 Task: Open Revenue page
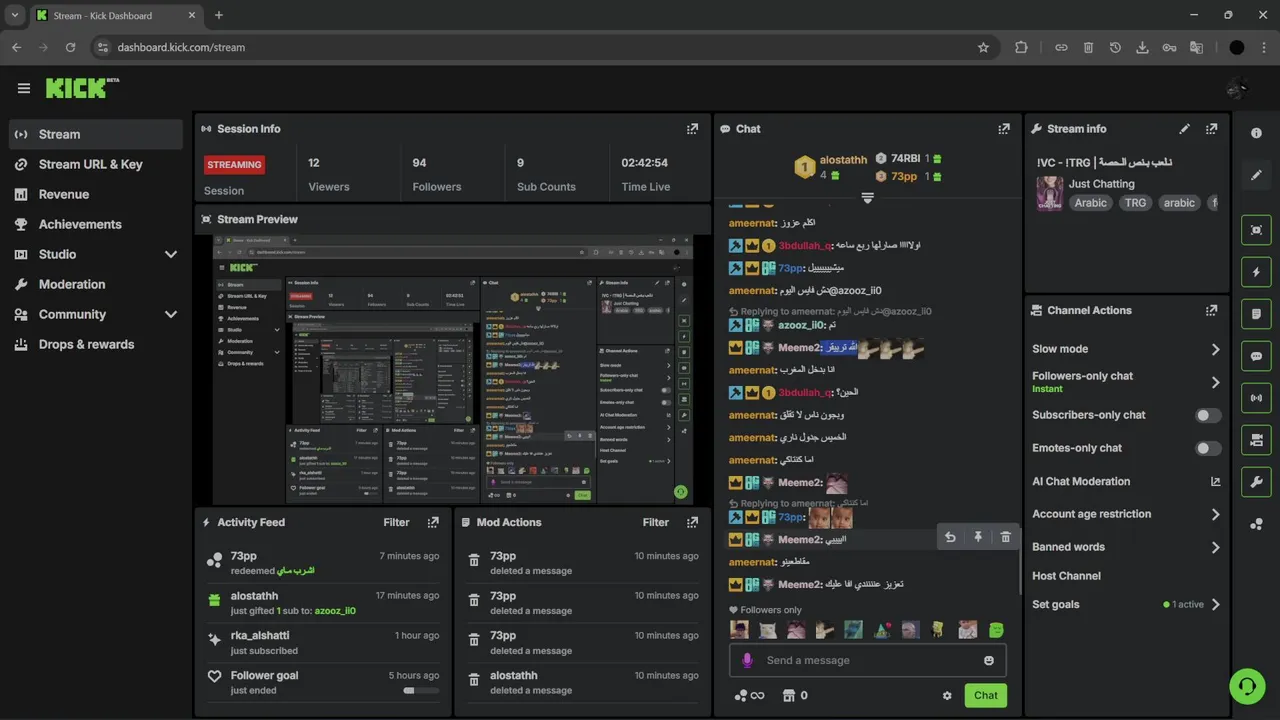coord(96,194)
